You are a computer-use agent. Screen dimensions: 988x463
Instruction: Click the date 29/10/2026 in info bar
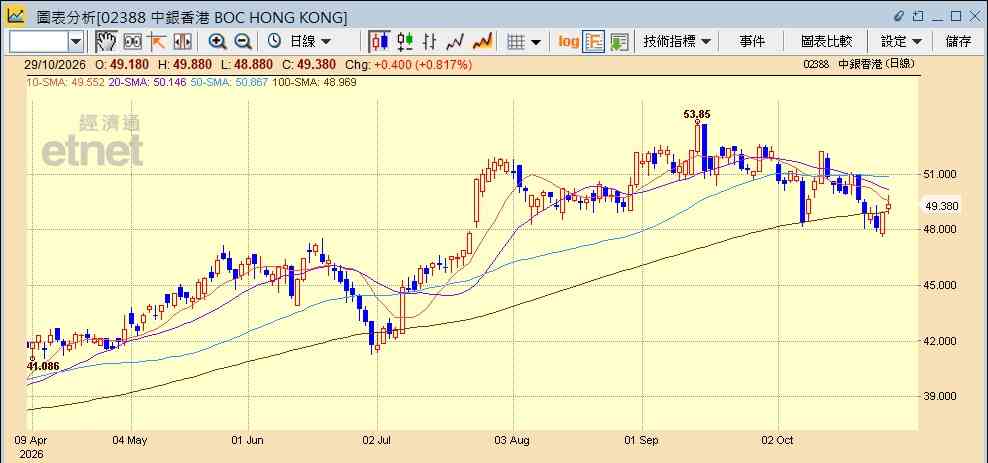click(55, 64)
